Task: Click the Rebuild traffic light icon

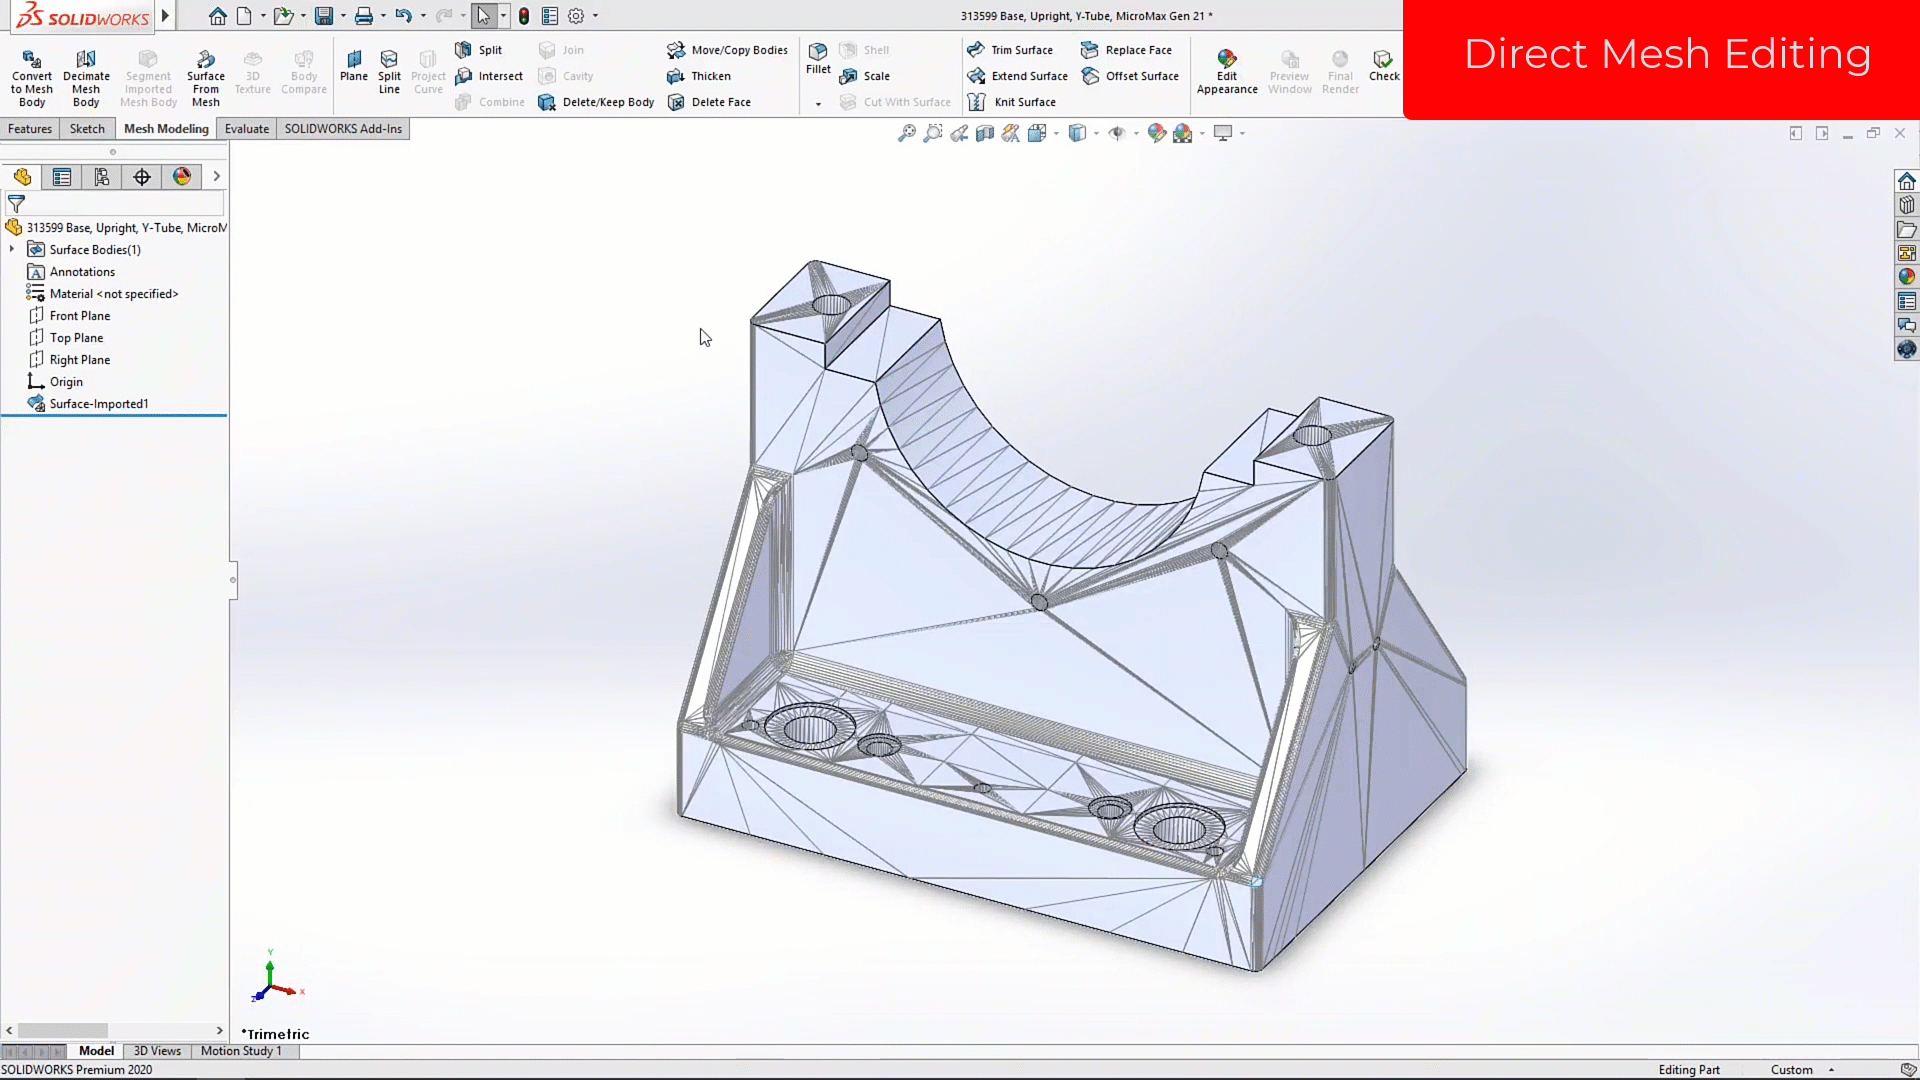Action: [x=524, y=16]
